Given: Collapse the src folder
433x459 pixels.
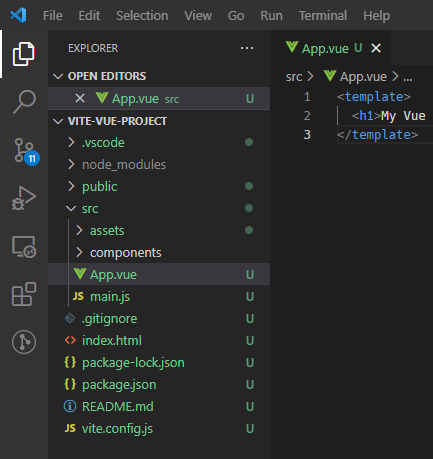Looking at the screenshot, I should coord(71,209).
